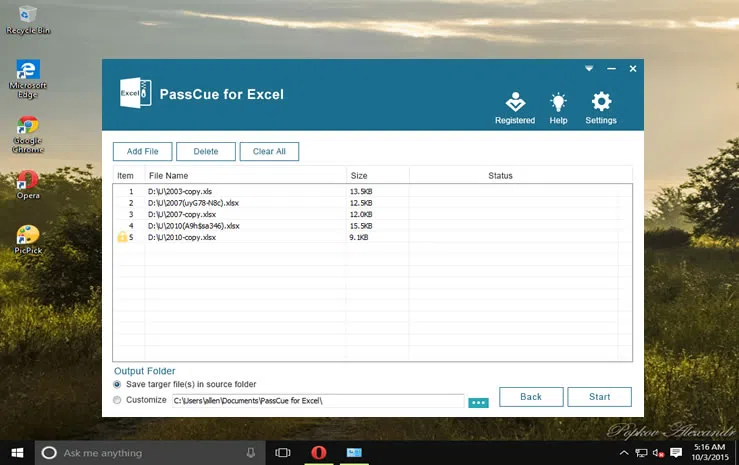
Task: Click the PassCue Excel logo icon
Action: pos(135,93)
